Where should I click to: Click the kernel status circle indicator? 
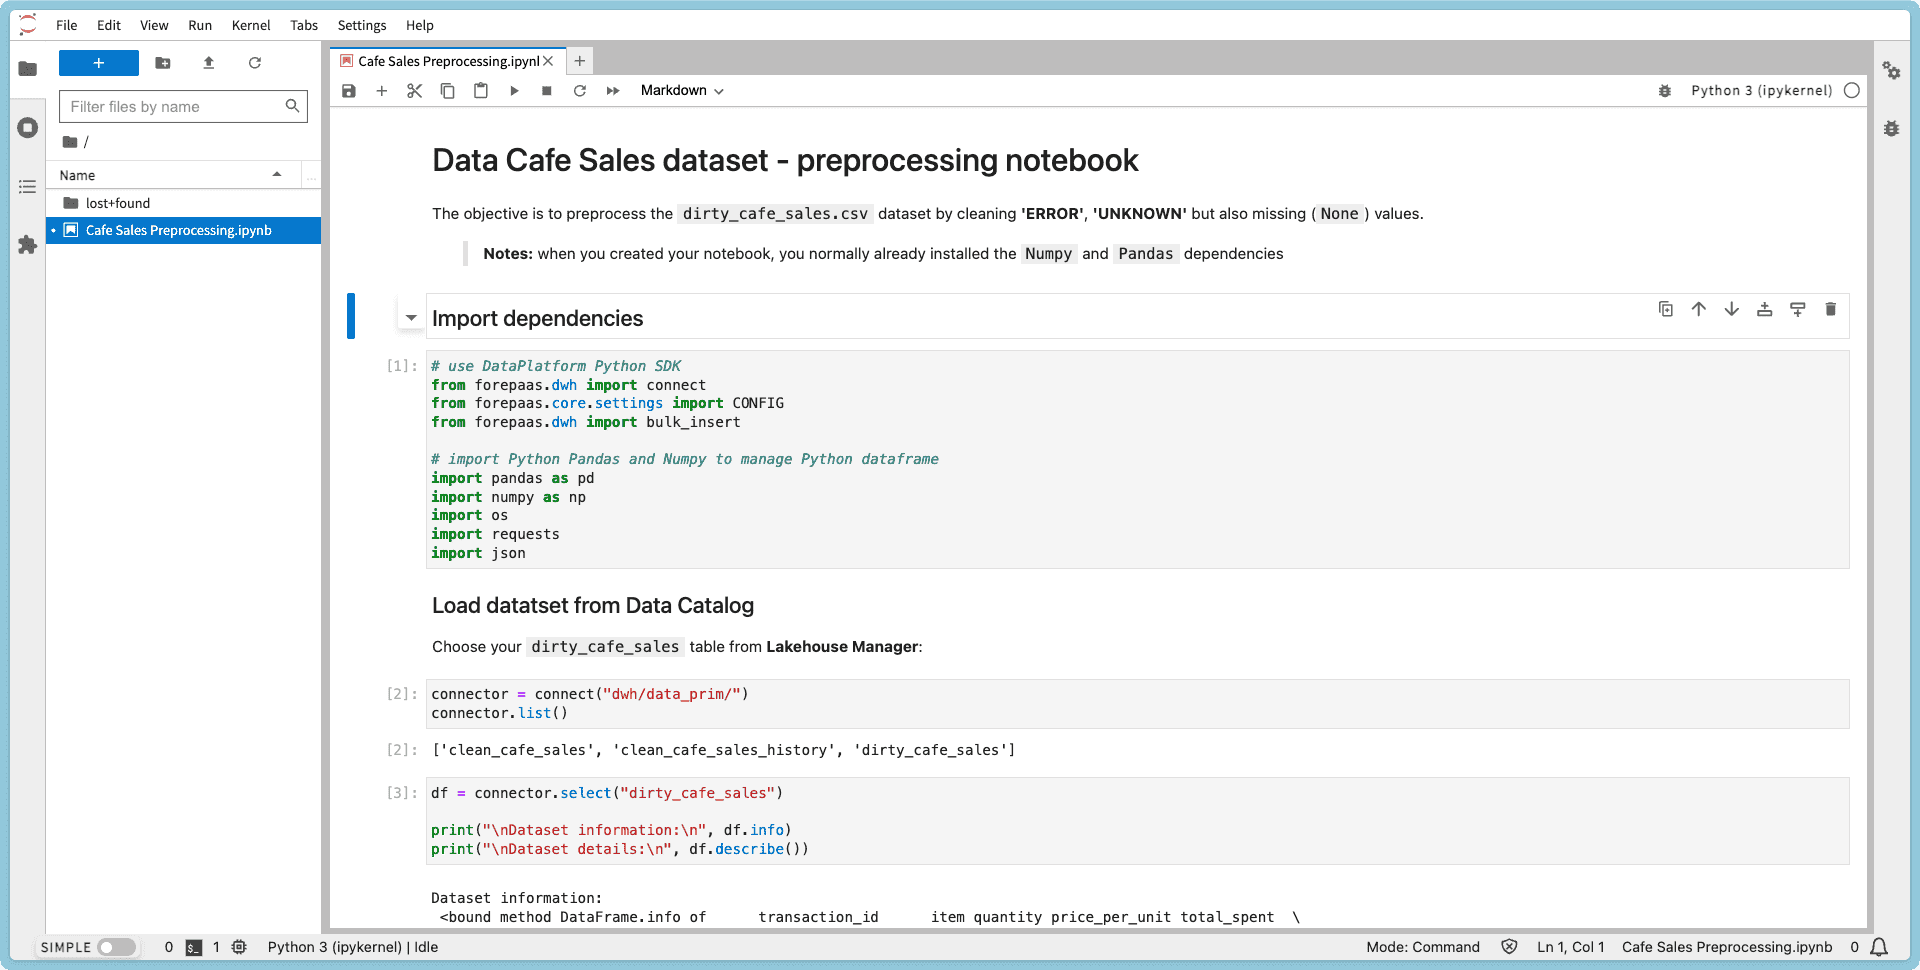[1852, 91]
